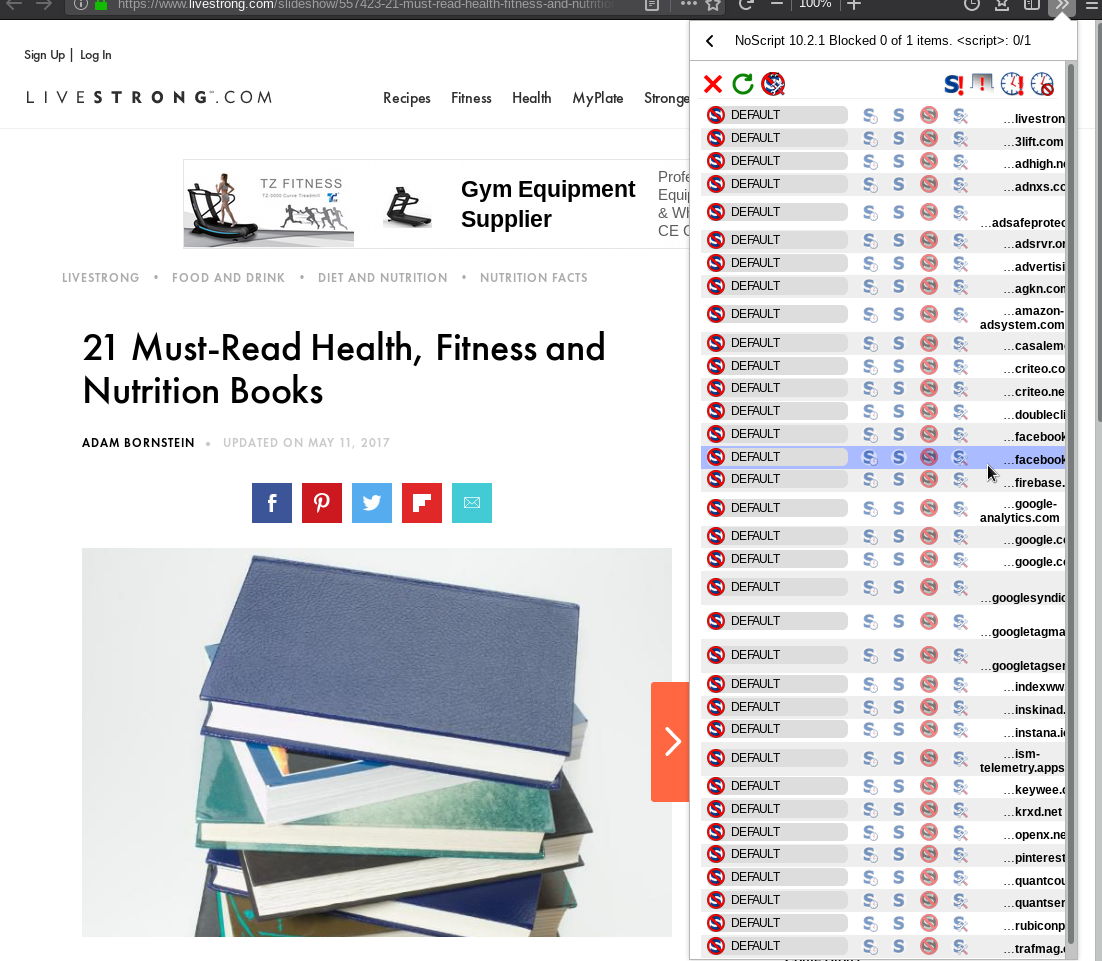Mark facebook.com as Untrusted with the red S

click(929, 434)
